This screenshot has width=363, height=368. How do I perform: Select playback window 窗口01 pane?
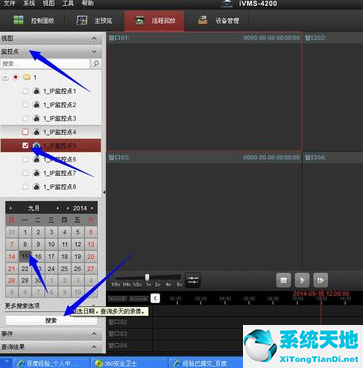click(204, 91)
